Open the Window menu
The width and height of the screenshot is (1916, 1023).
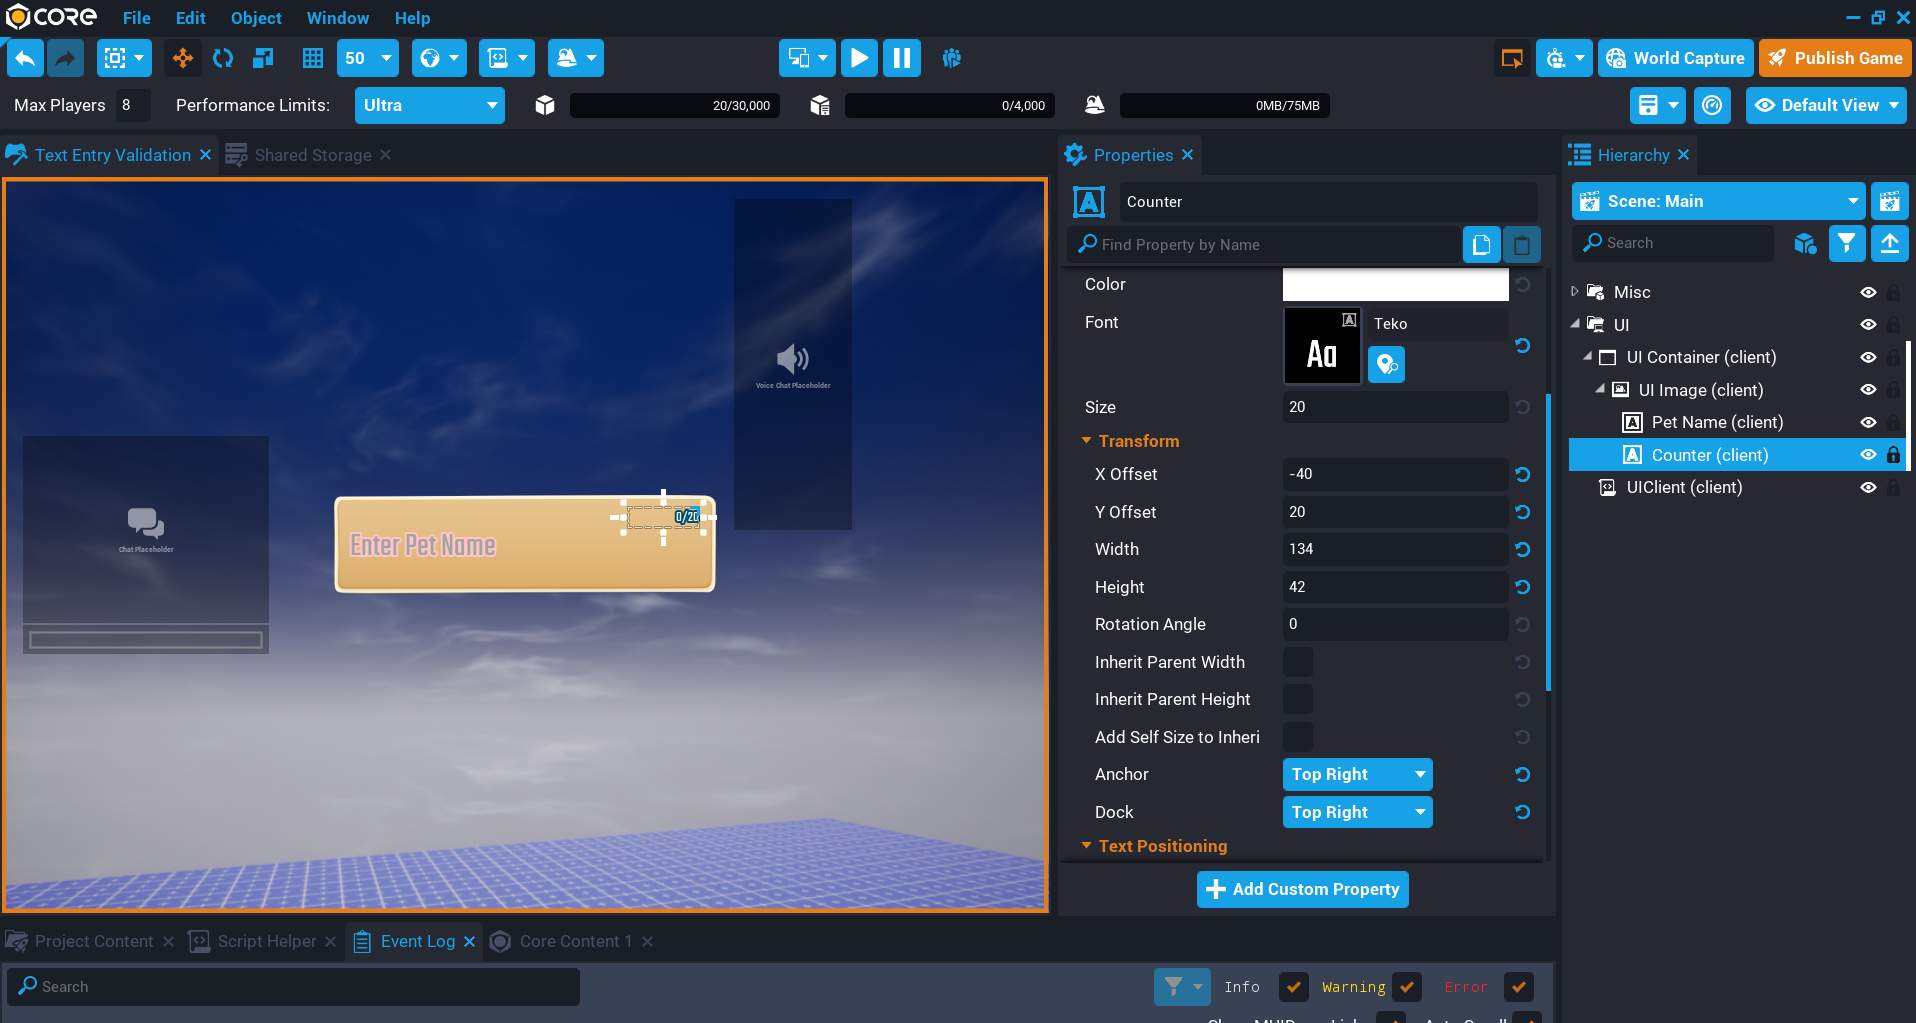337,17
